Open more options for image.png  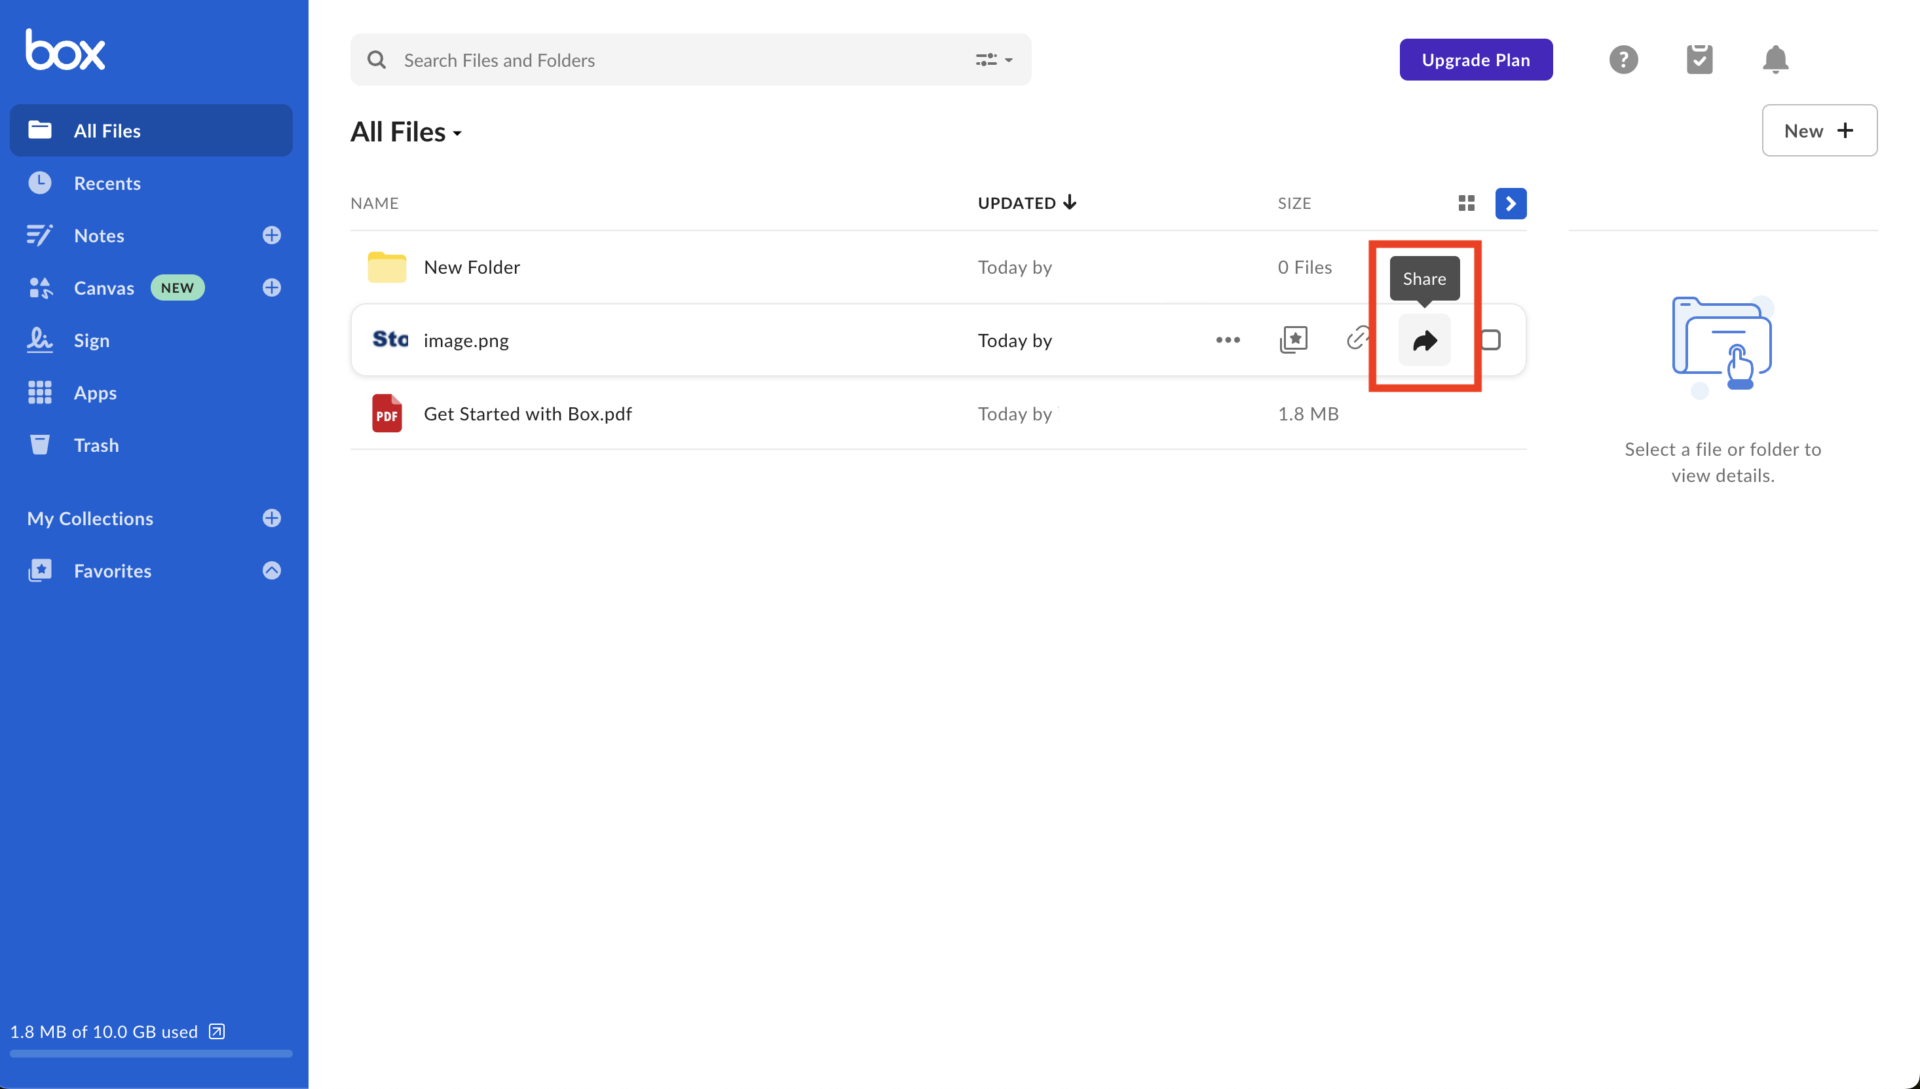[x=1227, y=340]
